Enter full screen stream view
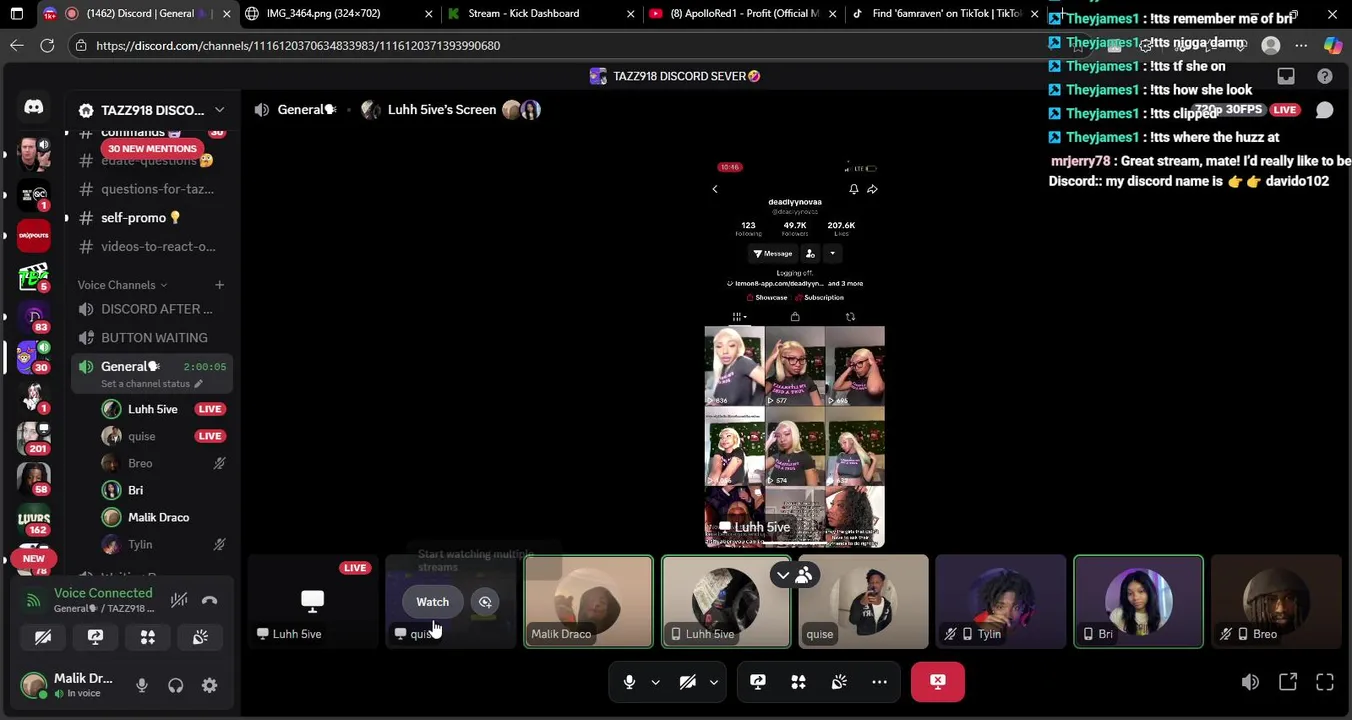Image resolution: width=1352 pixels, height=720 pixels. click(x=1325, y=682)
